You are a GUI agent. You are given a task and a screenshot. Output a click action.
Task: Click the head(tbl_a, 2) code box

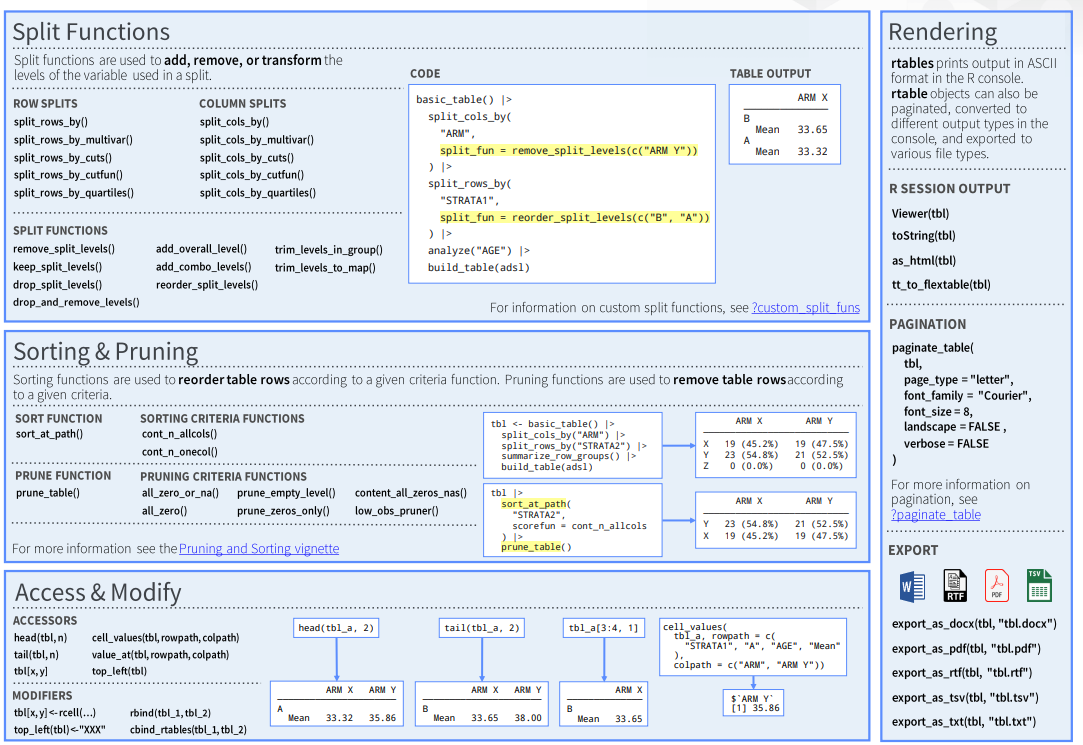click(x=336, y=628)
